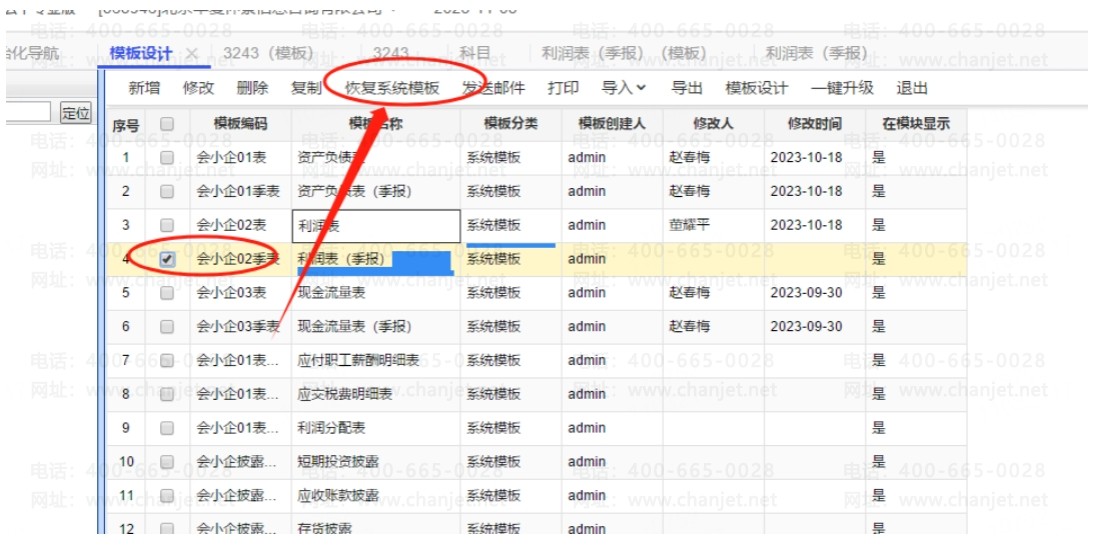Switch to the 3243（模板） tab
Viewport: 1102px width, 545px height.
pos(268,54)
